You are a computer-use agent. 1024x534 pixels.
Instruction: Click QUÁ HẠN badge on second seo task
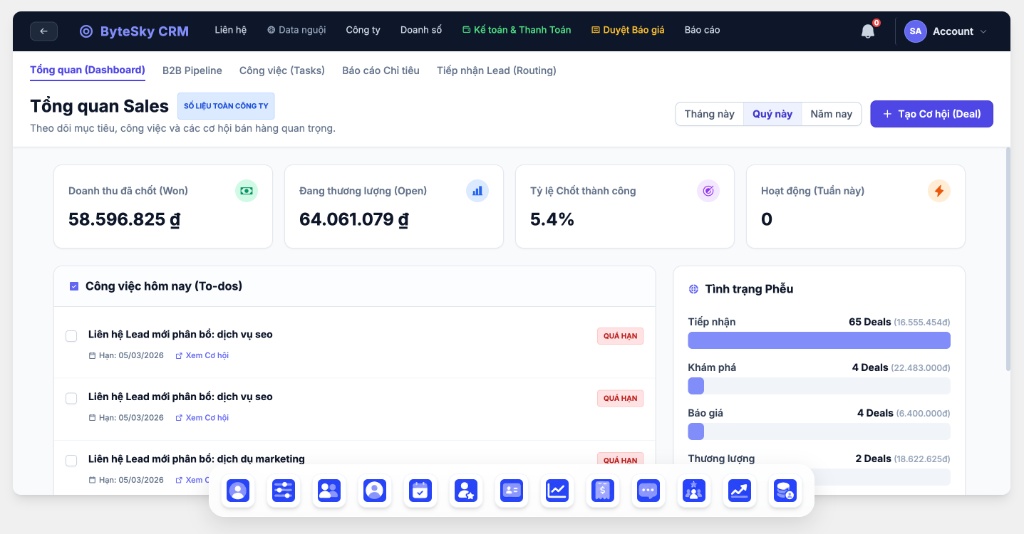(x=620, y=398)
